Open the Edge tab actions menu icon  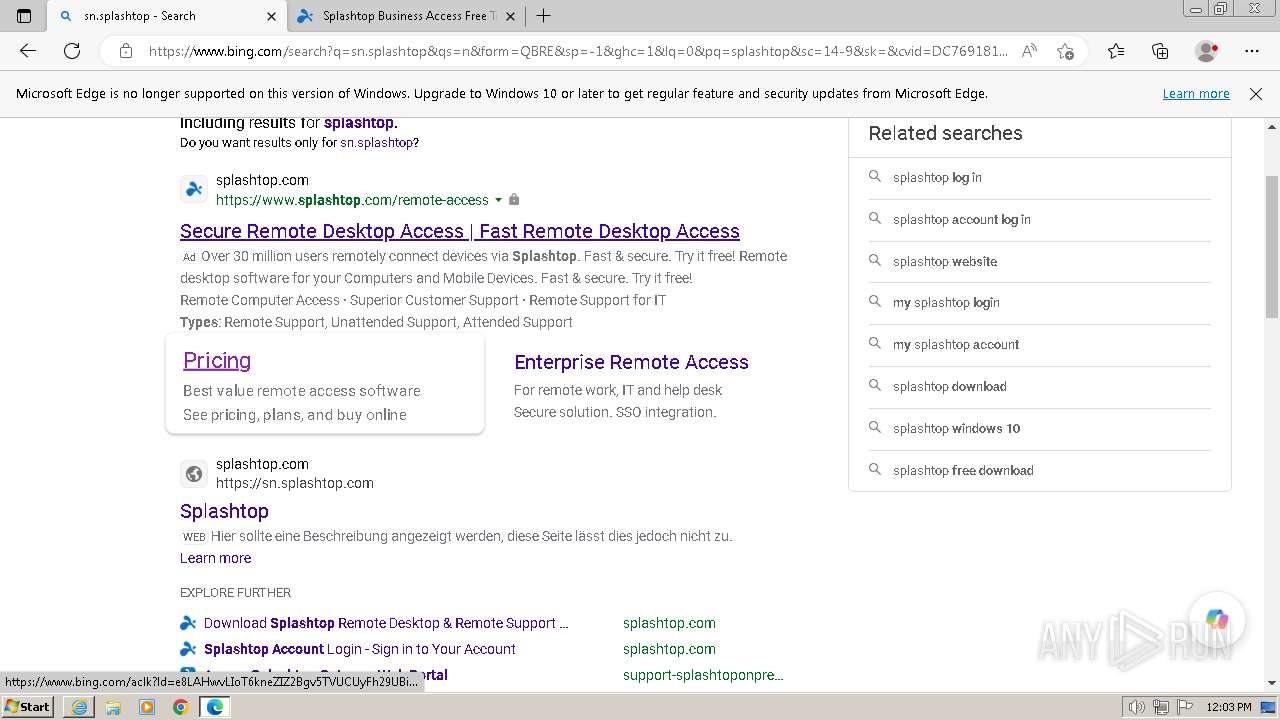tap(24, 16)
